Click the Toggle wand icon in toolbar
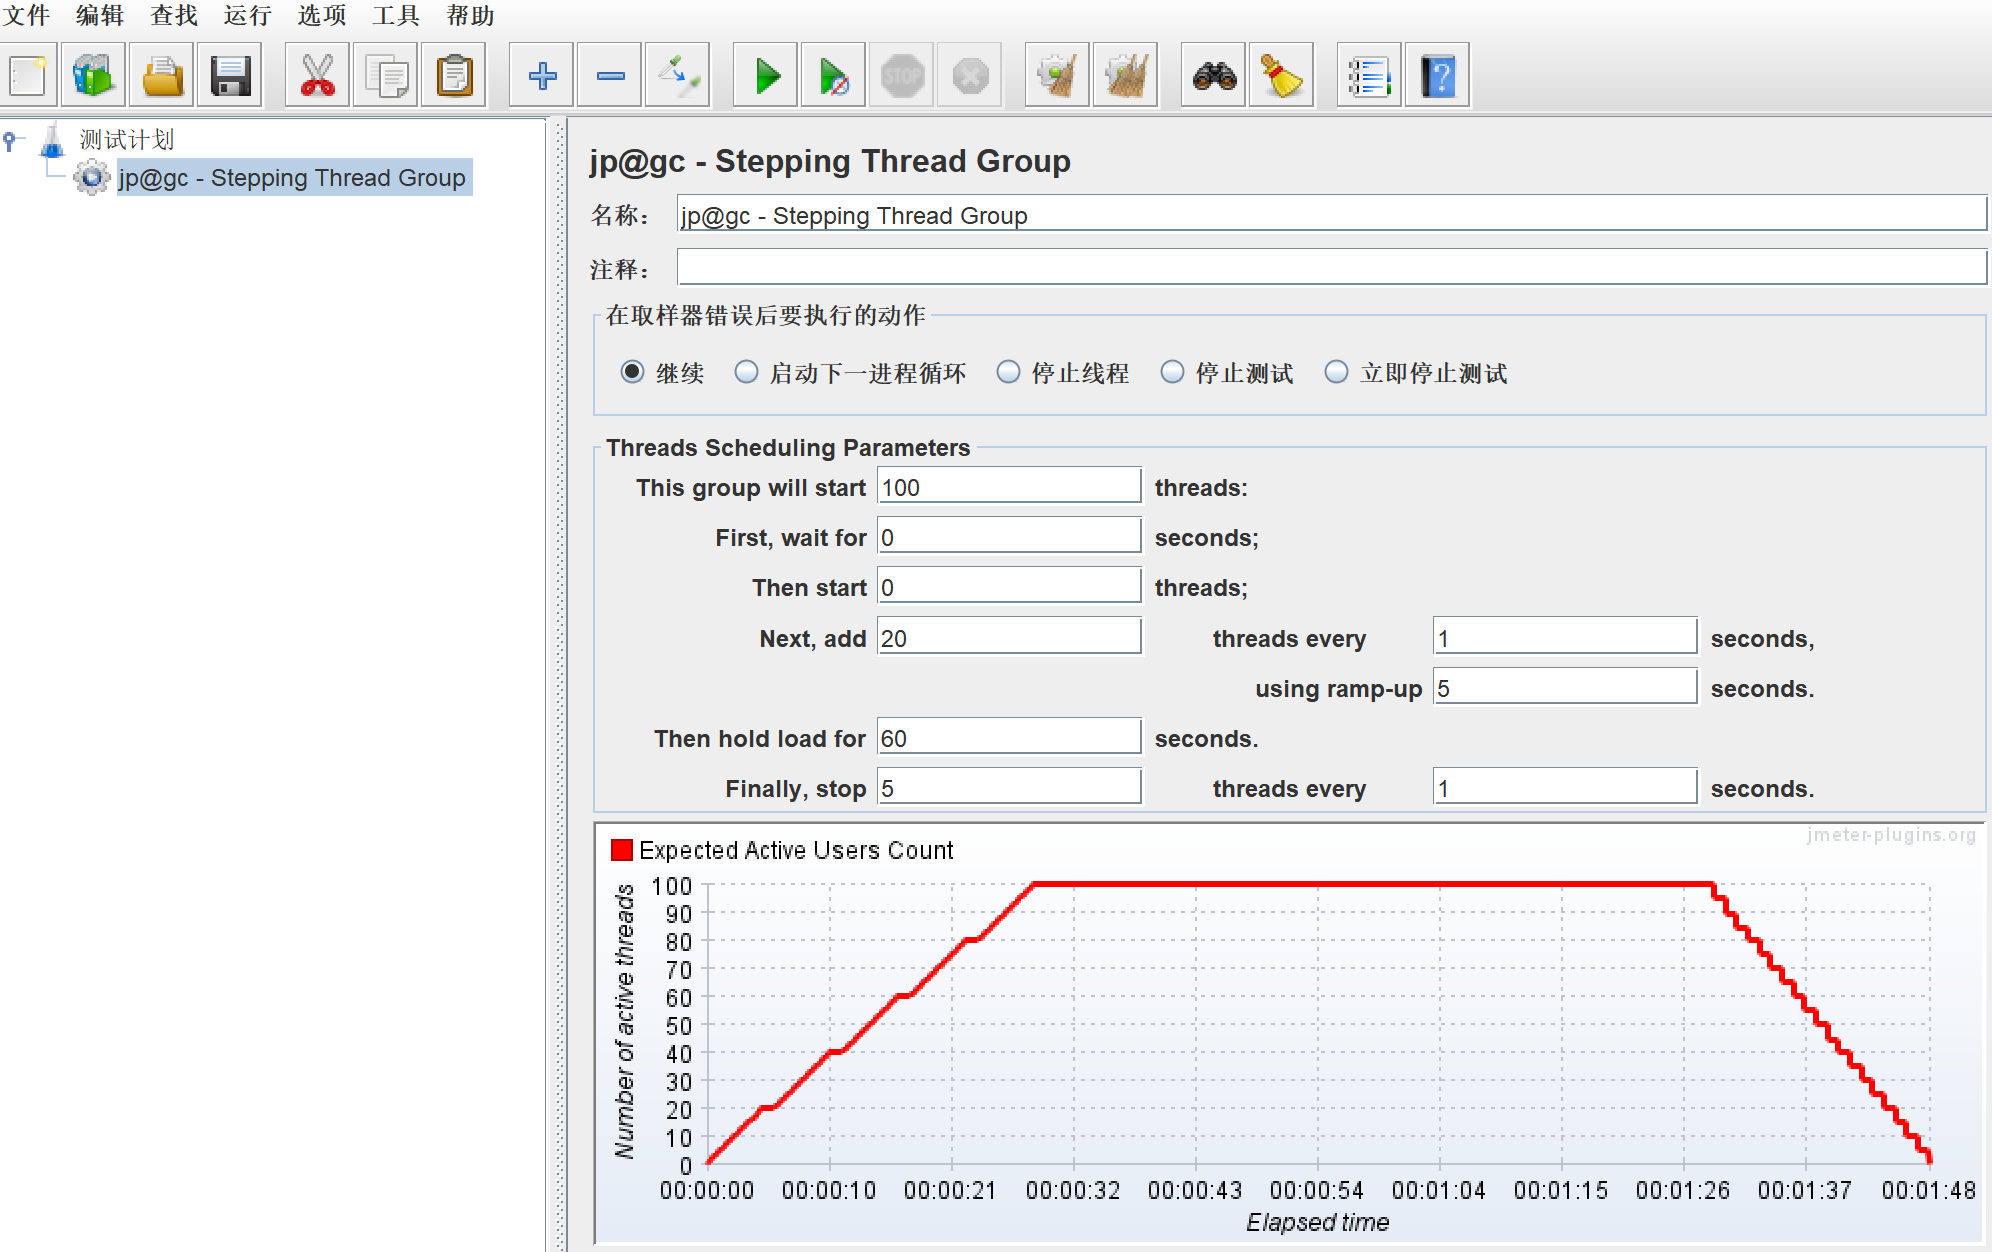 point(678,76)
